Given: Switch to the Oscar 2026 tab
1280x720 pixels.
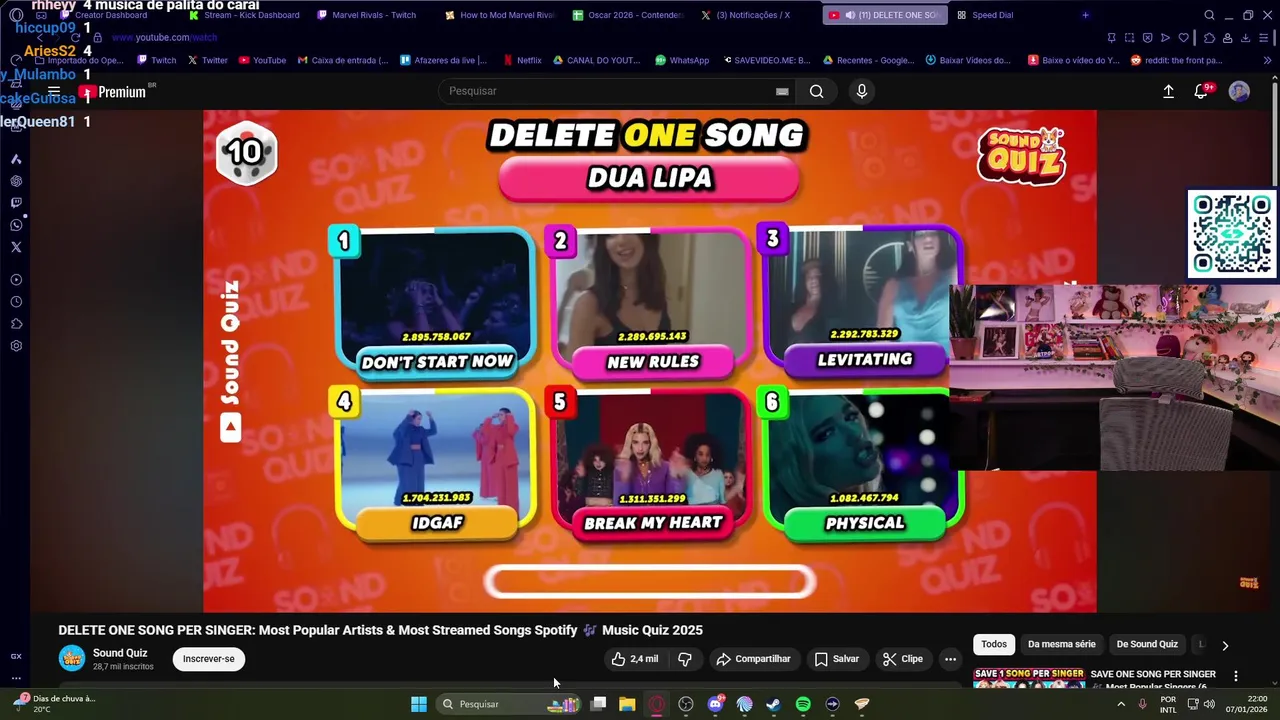Looking at the screenshot, I should coord(628,15).
